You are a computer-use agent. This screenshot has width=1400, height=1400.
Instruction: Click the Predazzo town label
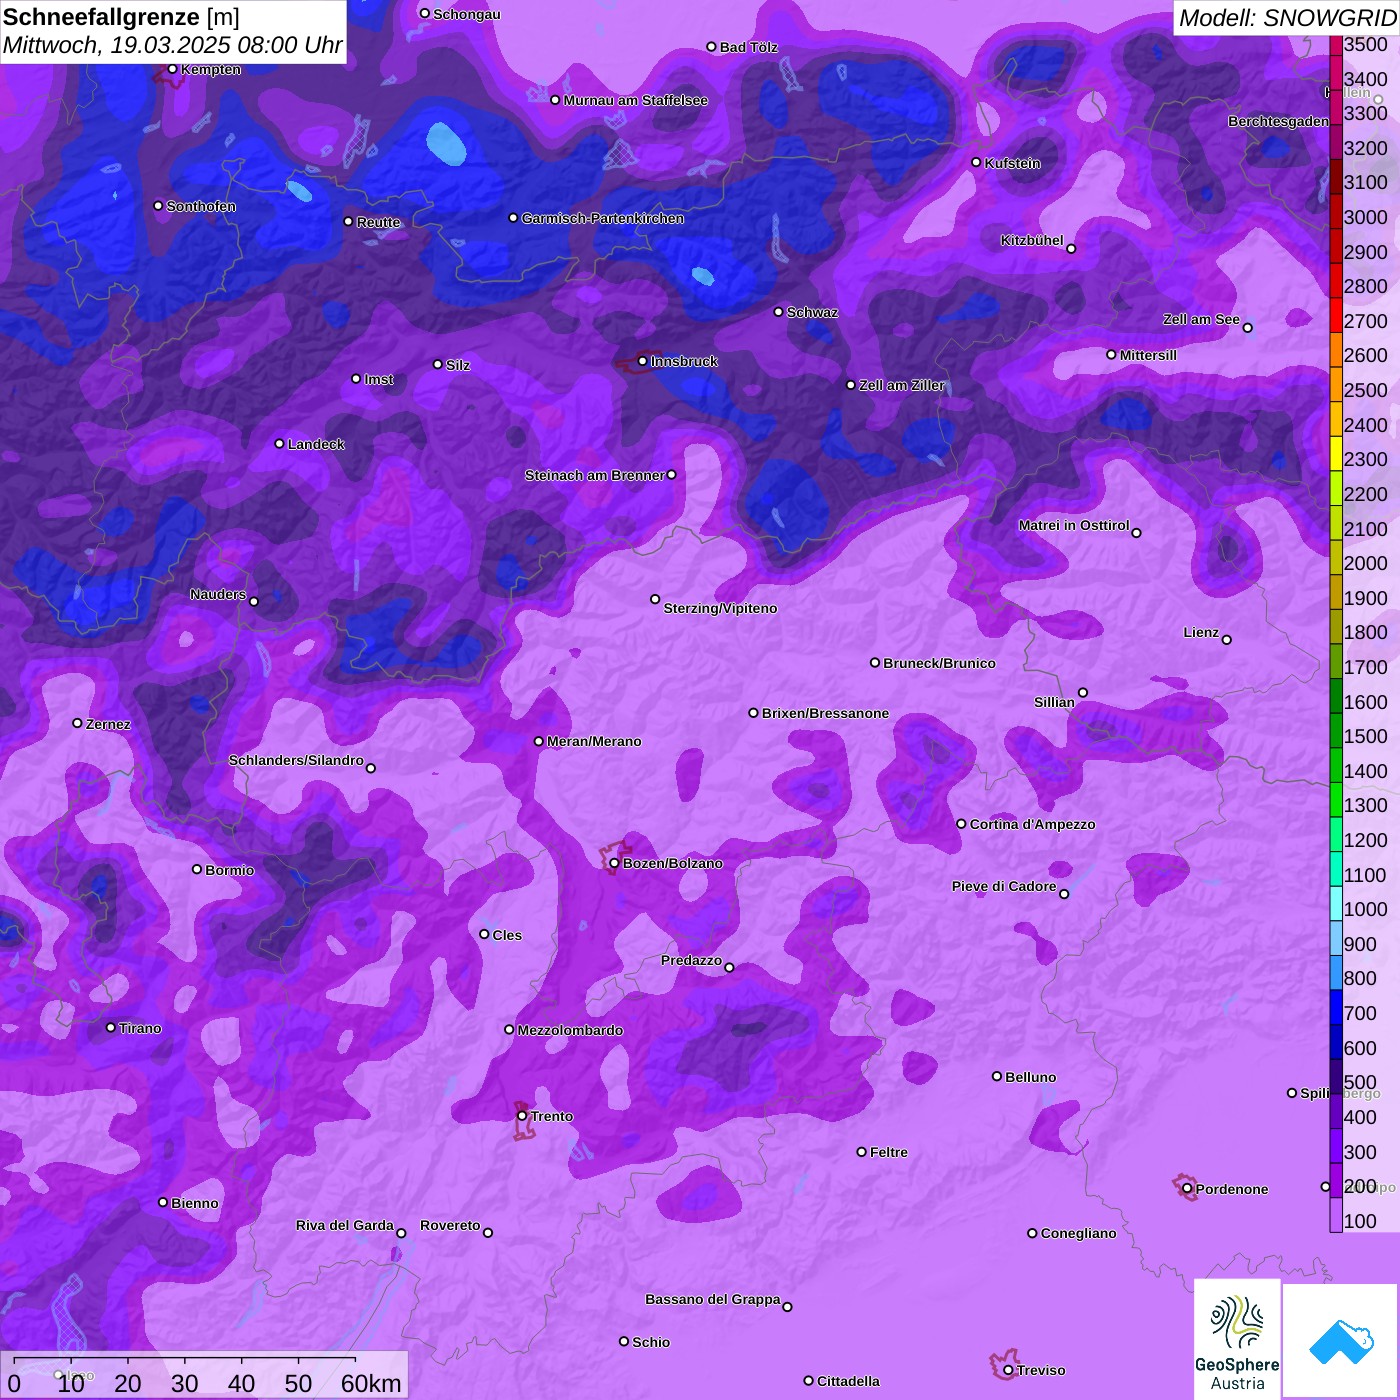click(691, 960)
